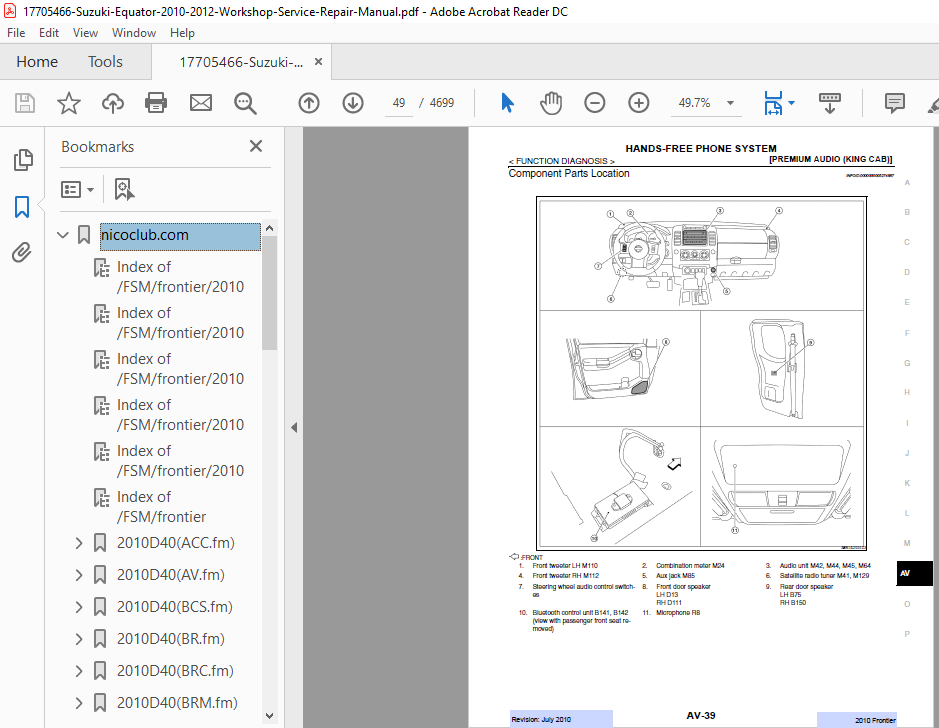Toggle the Bookmarks panel icon in sidebar
The height and width of the screenshot is (728, 939).
[22, 207]
